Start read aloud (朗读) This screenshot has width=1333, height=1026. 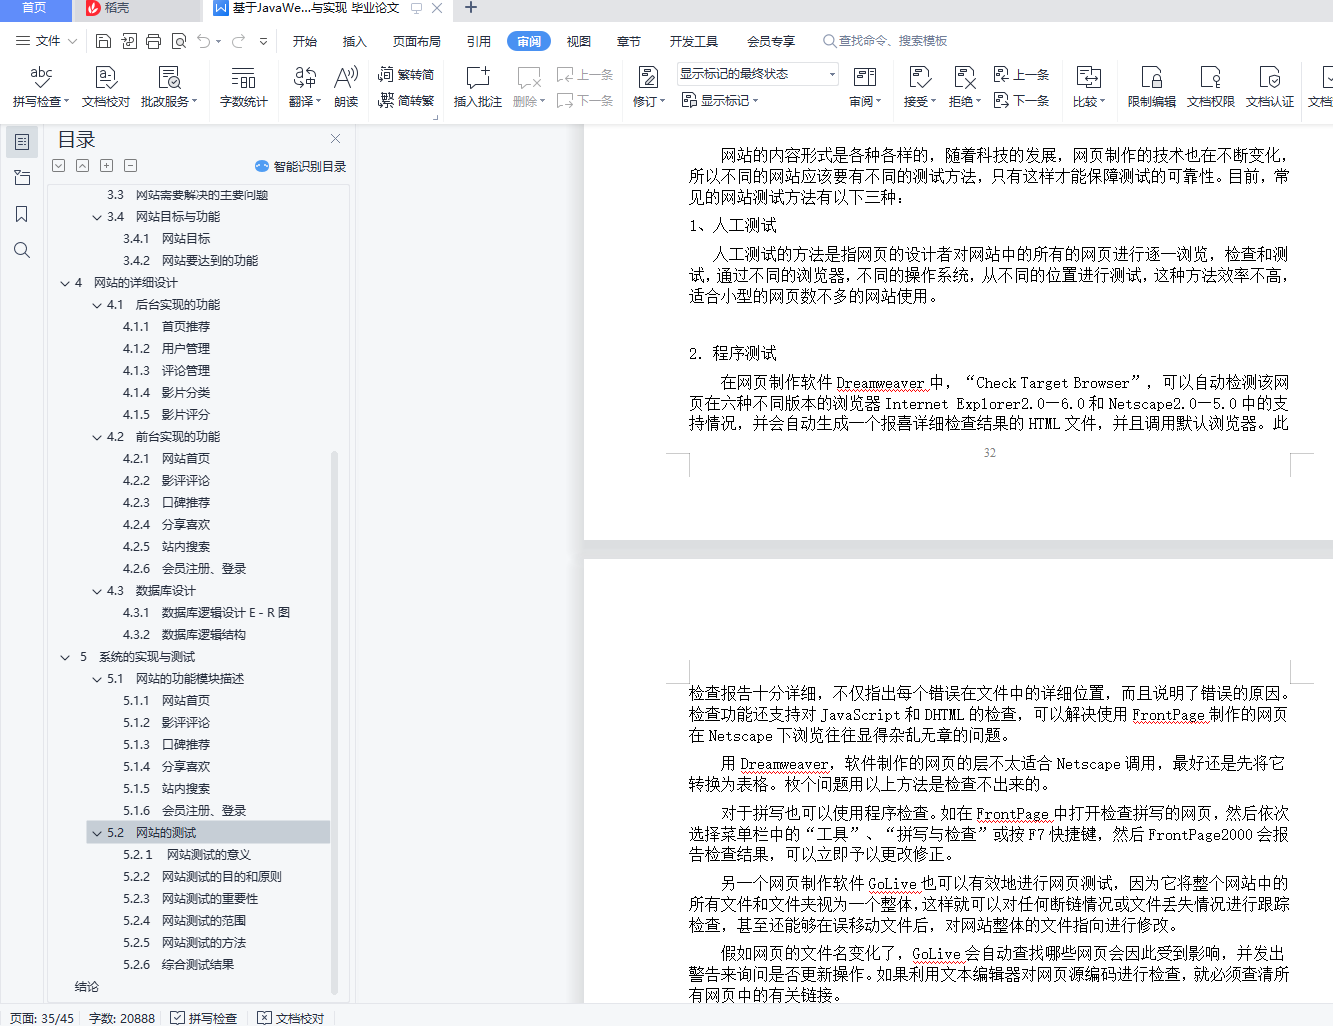click(x=346, y=87)
